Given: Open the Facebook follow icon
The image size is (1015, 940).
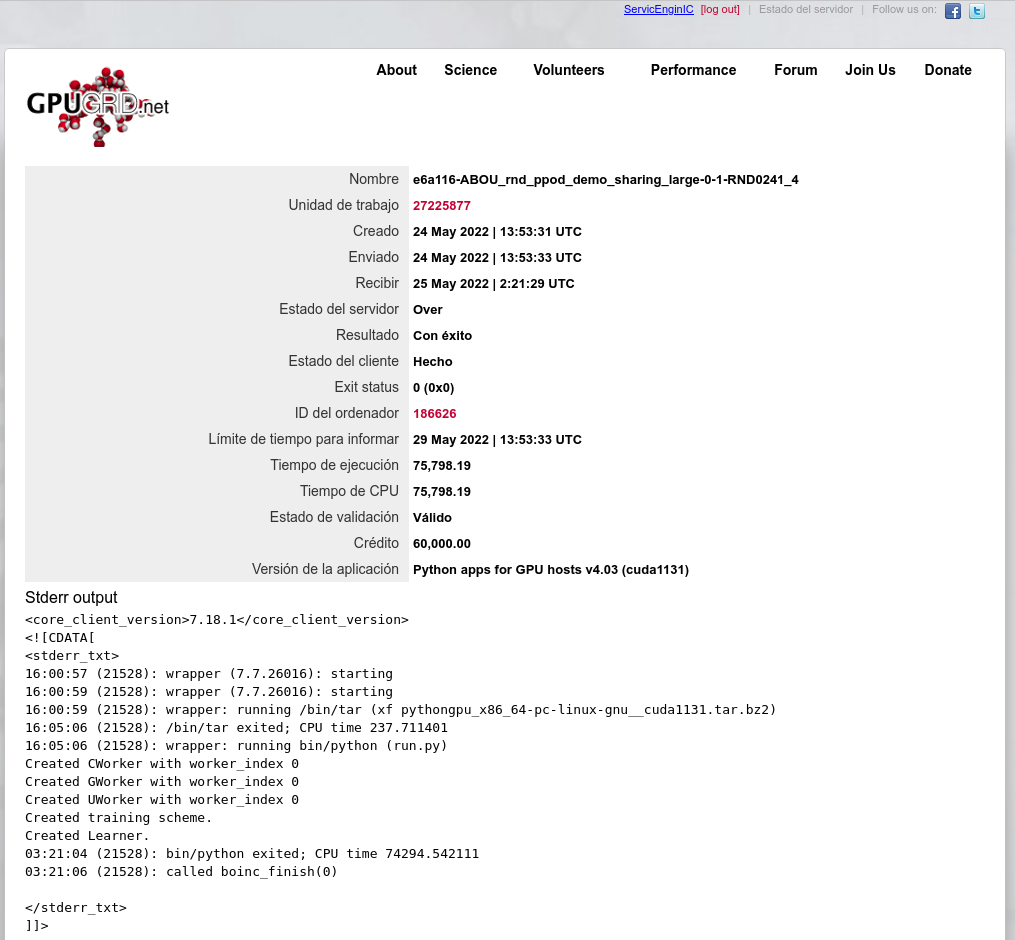Looking at the screenshot, I should pos(952,11).
